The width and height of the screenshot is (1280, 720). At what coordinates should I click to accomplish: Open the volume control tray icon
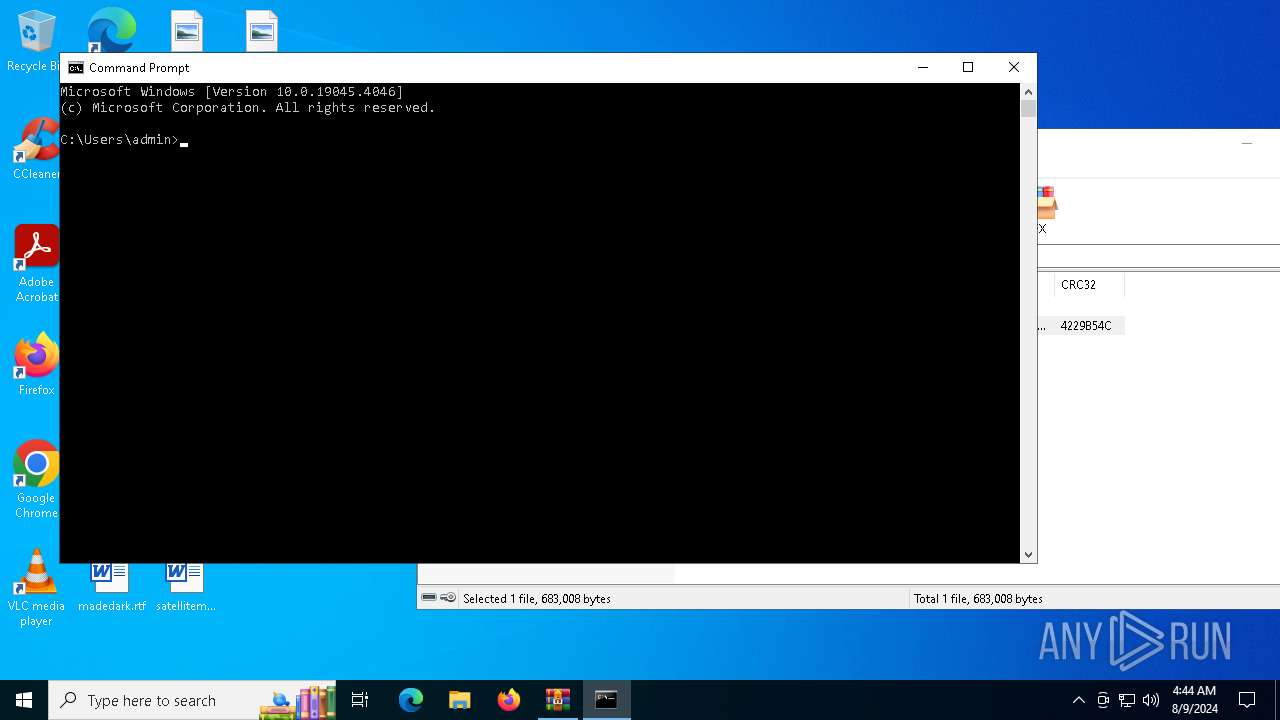(x=1151, y=700)
